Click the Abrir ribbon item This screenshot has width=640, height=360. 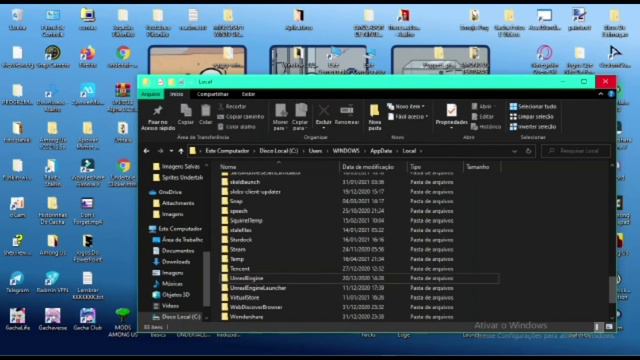[482, 107]
